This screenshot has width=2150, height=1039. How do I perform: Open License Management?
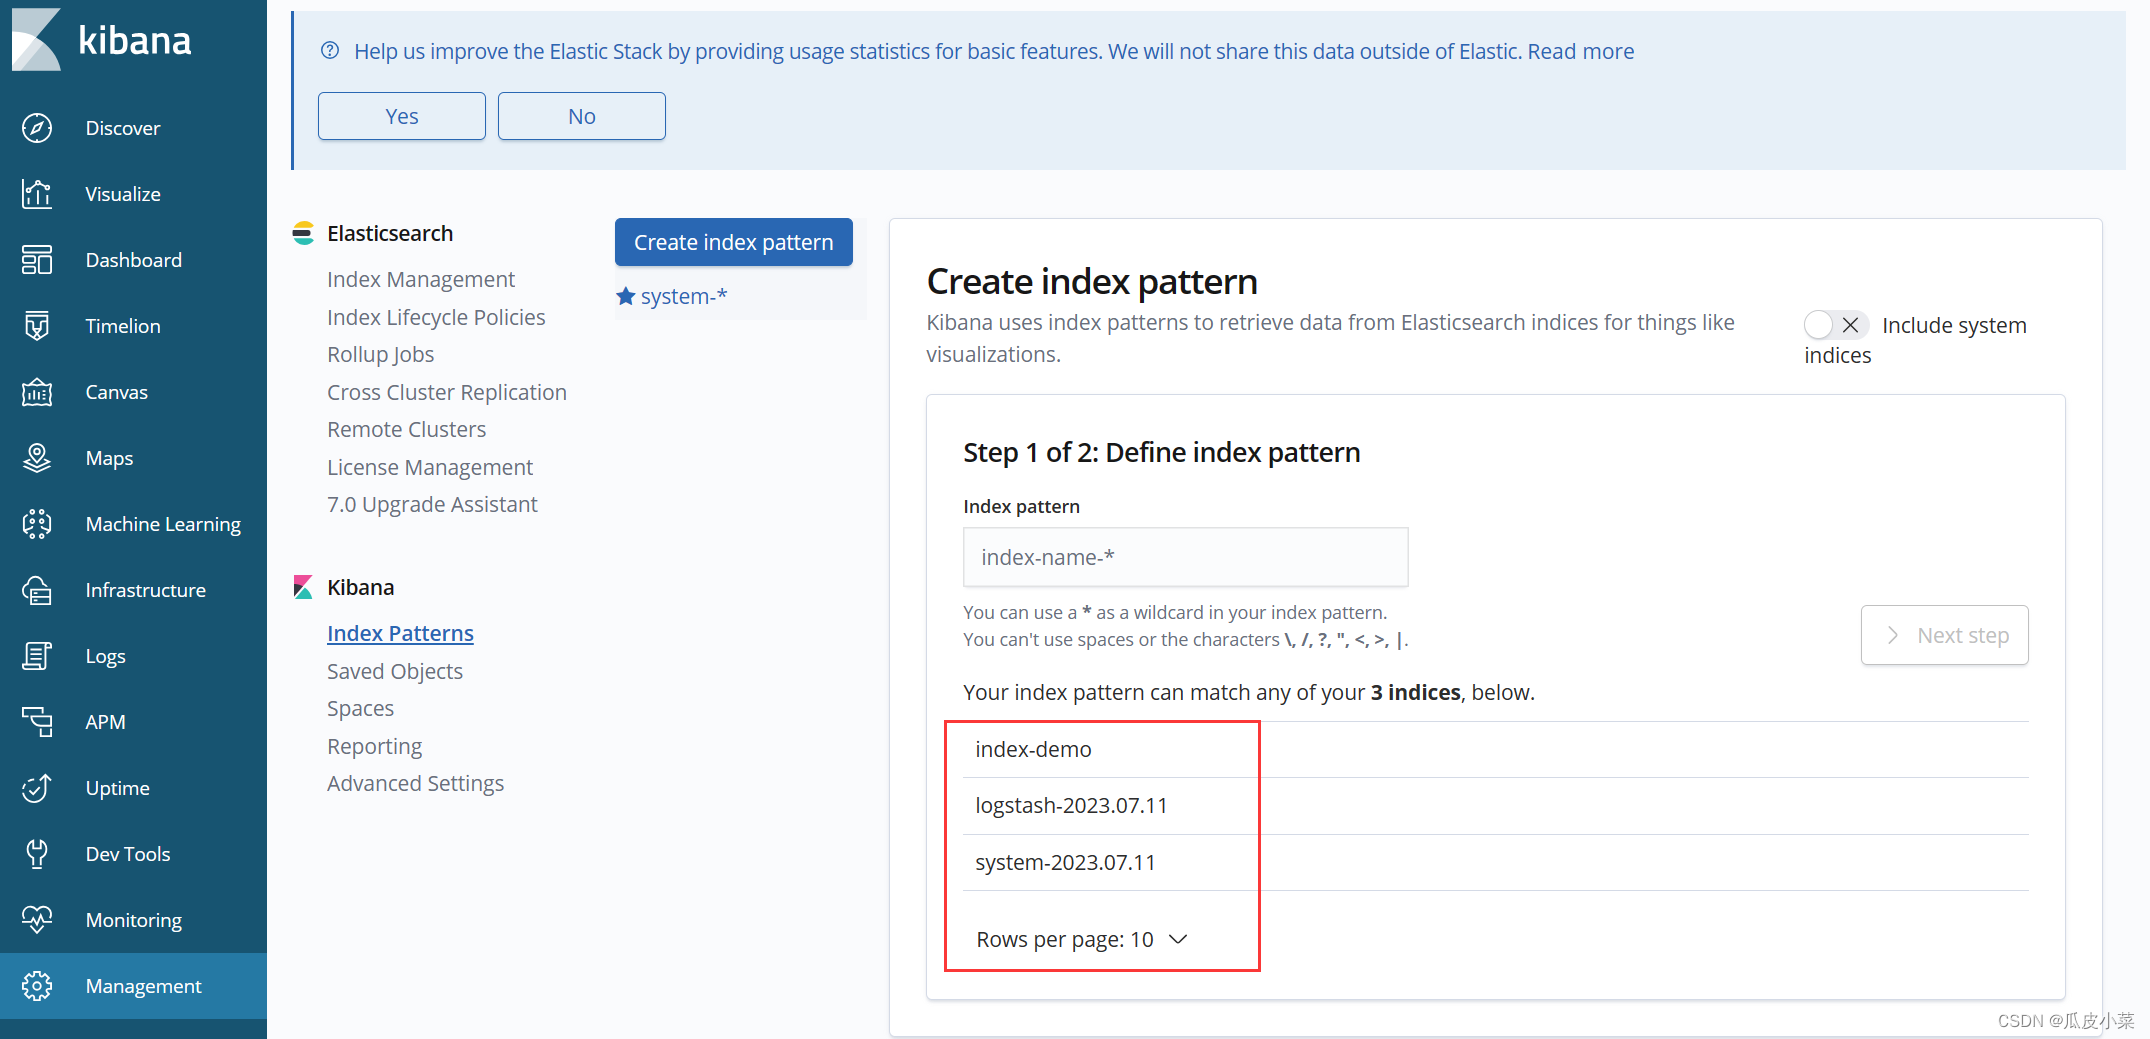point(430,467)
